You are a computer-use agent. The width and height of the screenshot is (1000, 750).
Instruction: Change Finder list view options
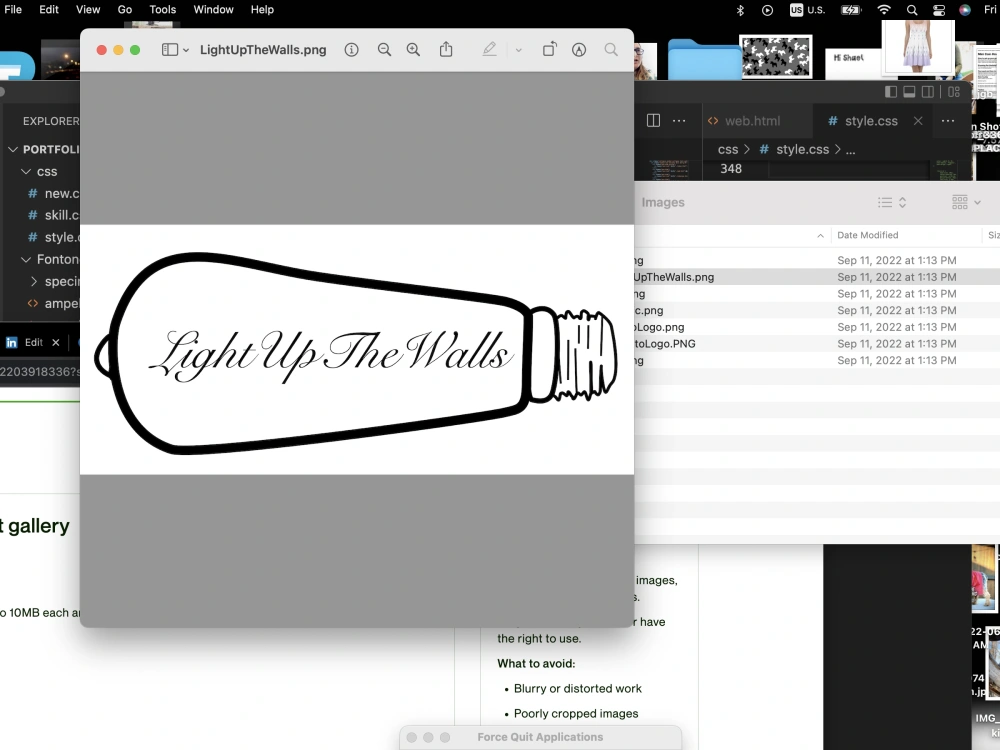892,202
